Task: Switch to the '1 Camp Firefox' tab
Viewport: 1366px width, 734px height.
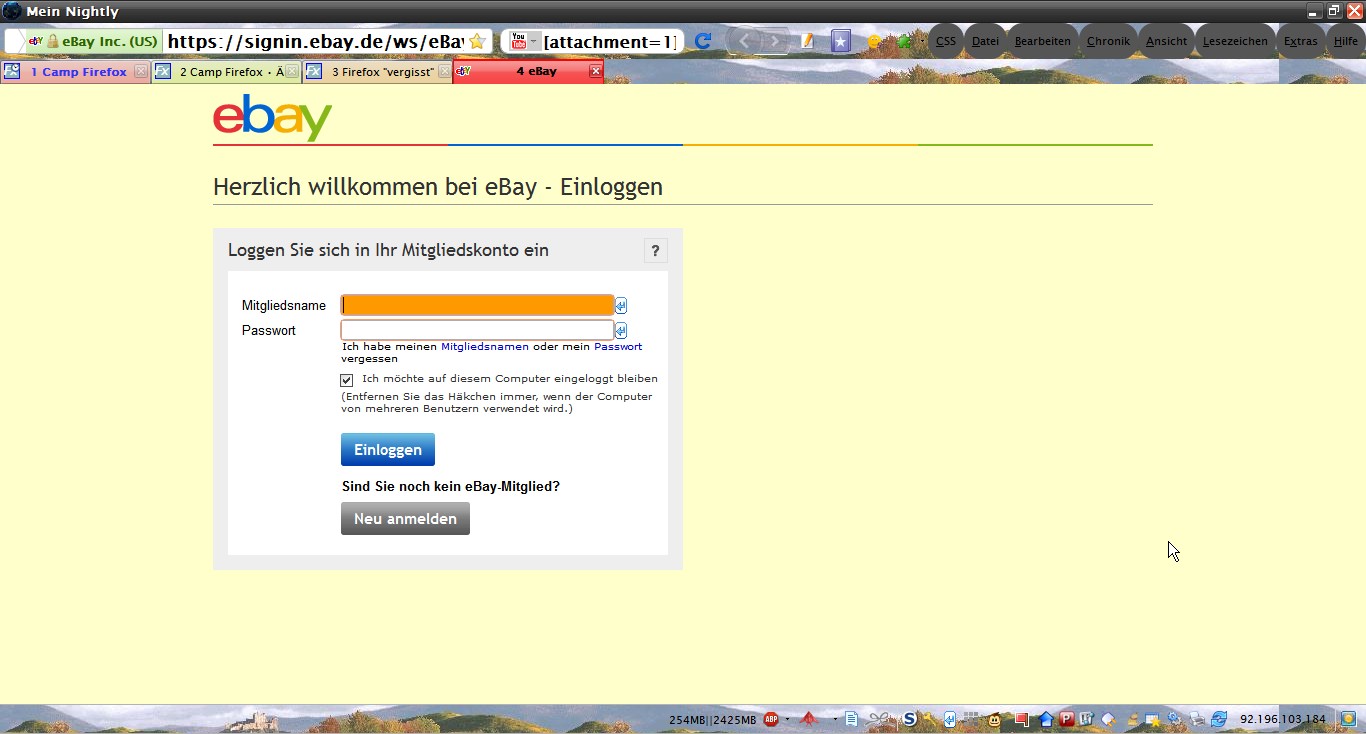Action: point(76,72)
